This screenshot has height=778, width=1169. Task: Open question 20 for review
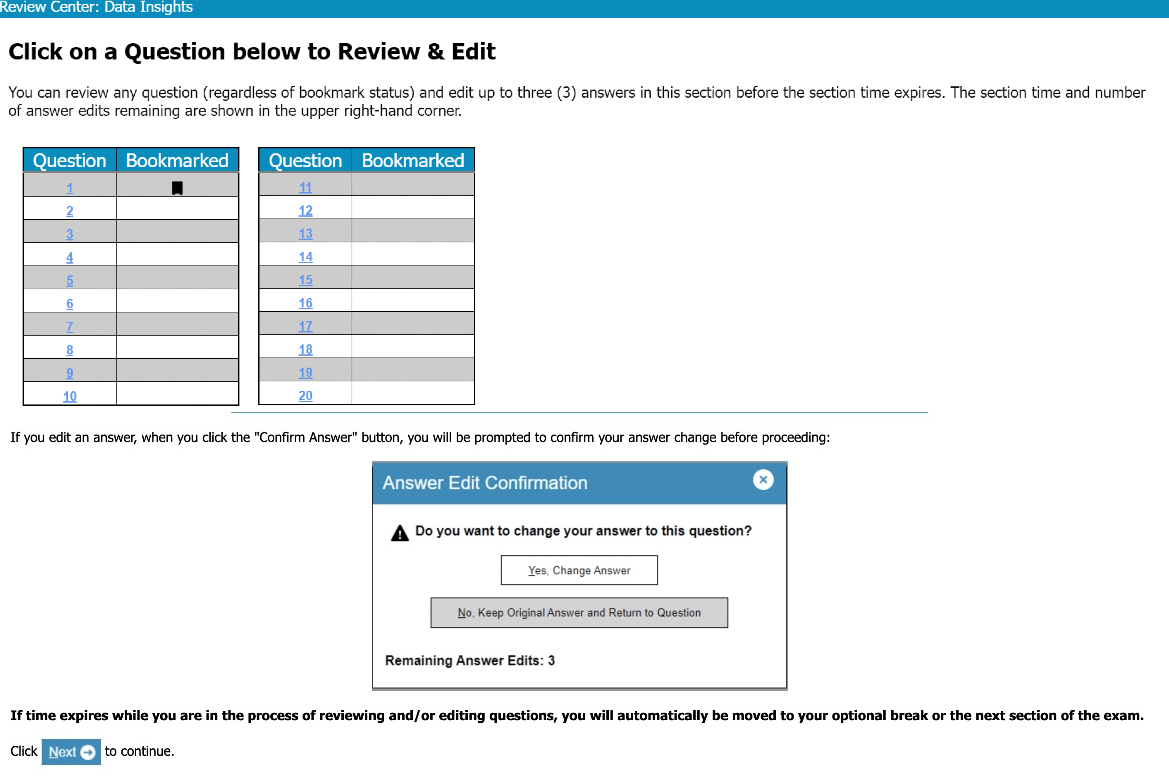pos(305,395)
